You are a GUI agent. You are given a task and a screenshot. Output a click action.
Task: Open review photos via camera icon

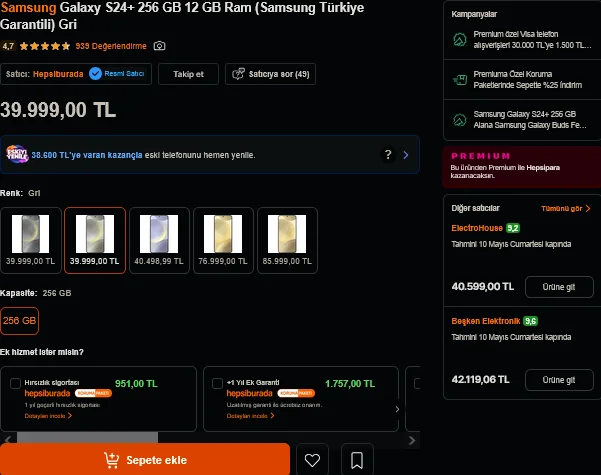pyautogui.click(x=159, y=46)
